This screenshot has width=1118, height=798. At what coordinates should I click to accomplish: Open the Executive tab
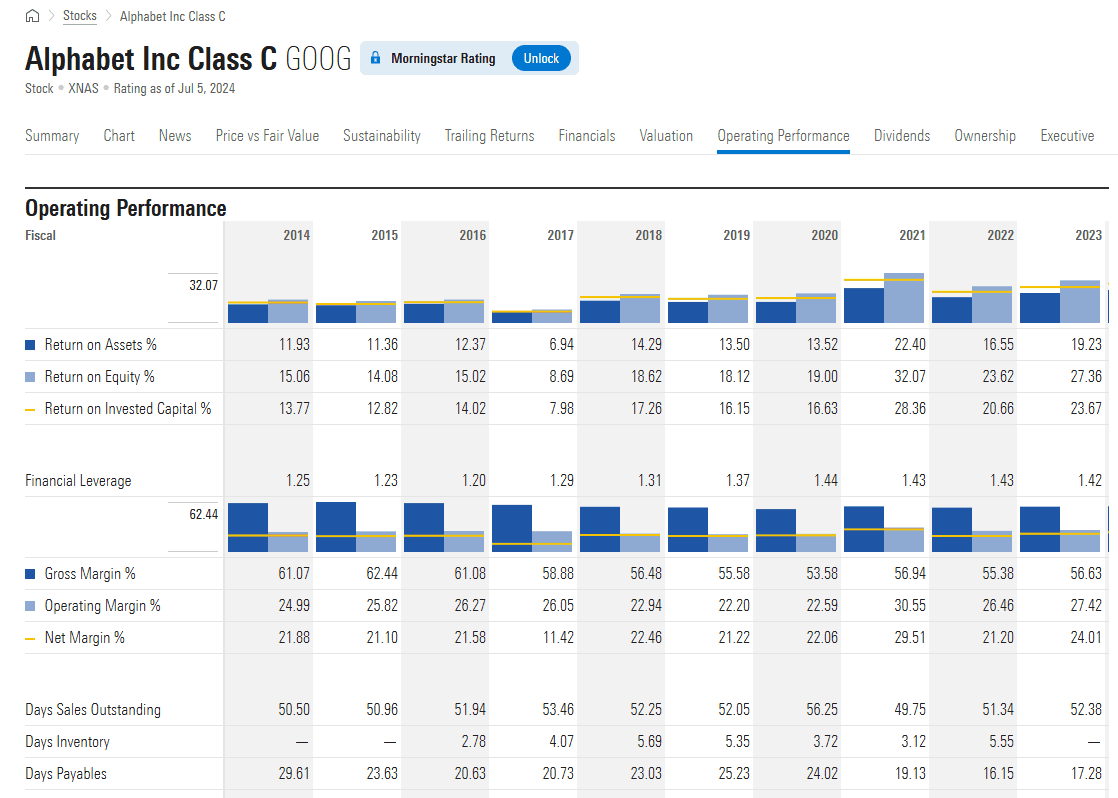click(1067, 135)
